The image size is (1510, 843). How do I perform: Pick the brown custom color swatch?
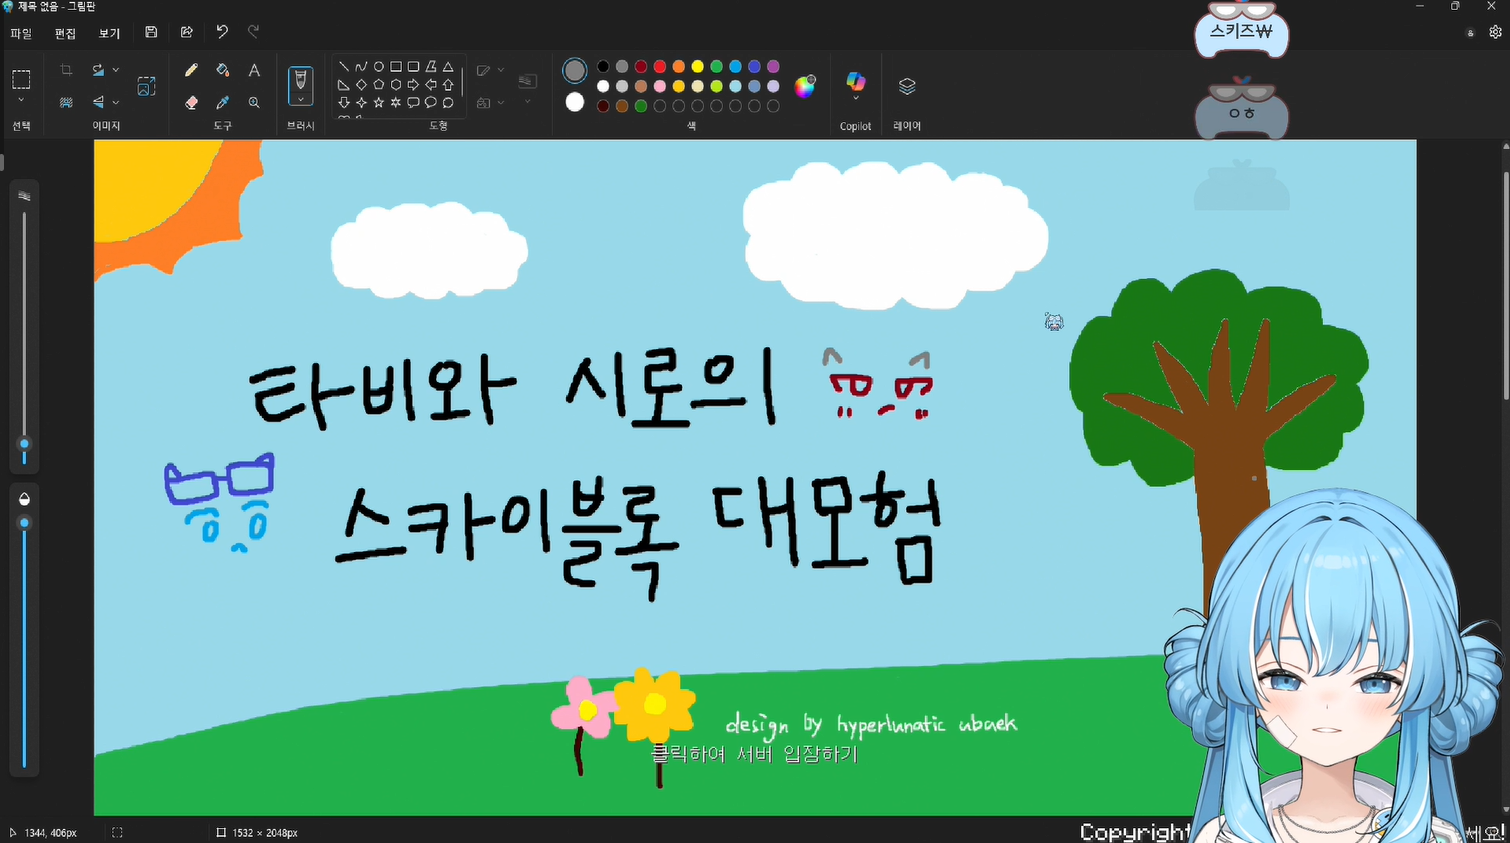[x=622, y=106]
